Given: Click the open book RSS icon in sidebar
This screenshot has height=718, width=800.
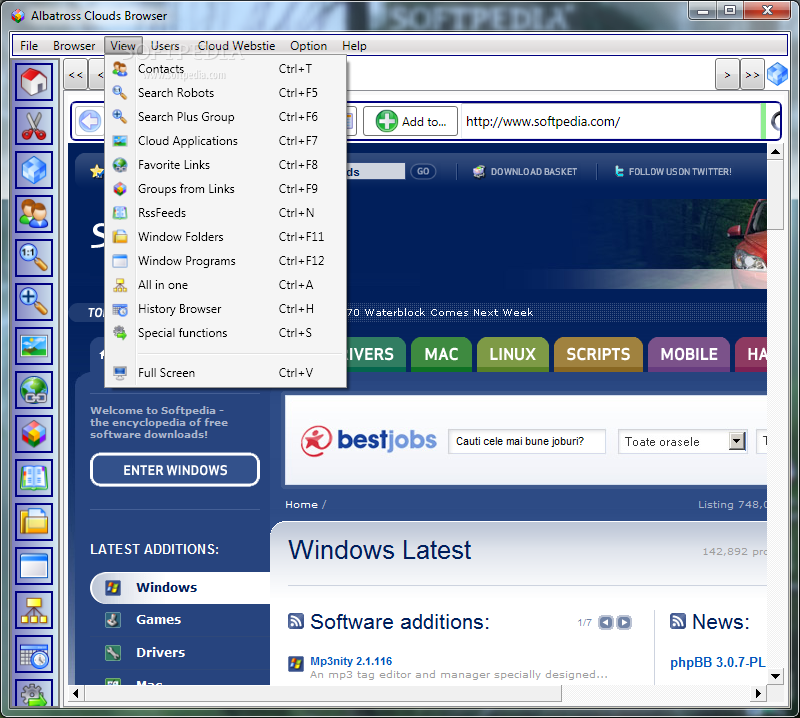Looking at the screenshot, I should (34, 478).
